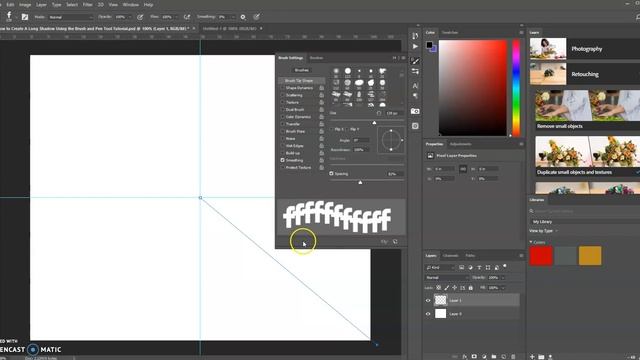
Task: Delete layer trash icon
Action: [513, 357]
